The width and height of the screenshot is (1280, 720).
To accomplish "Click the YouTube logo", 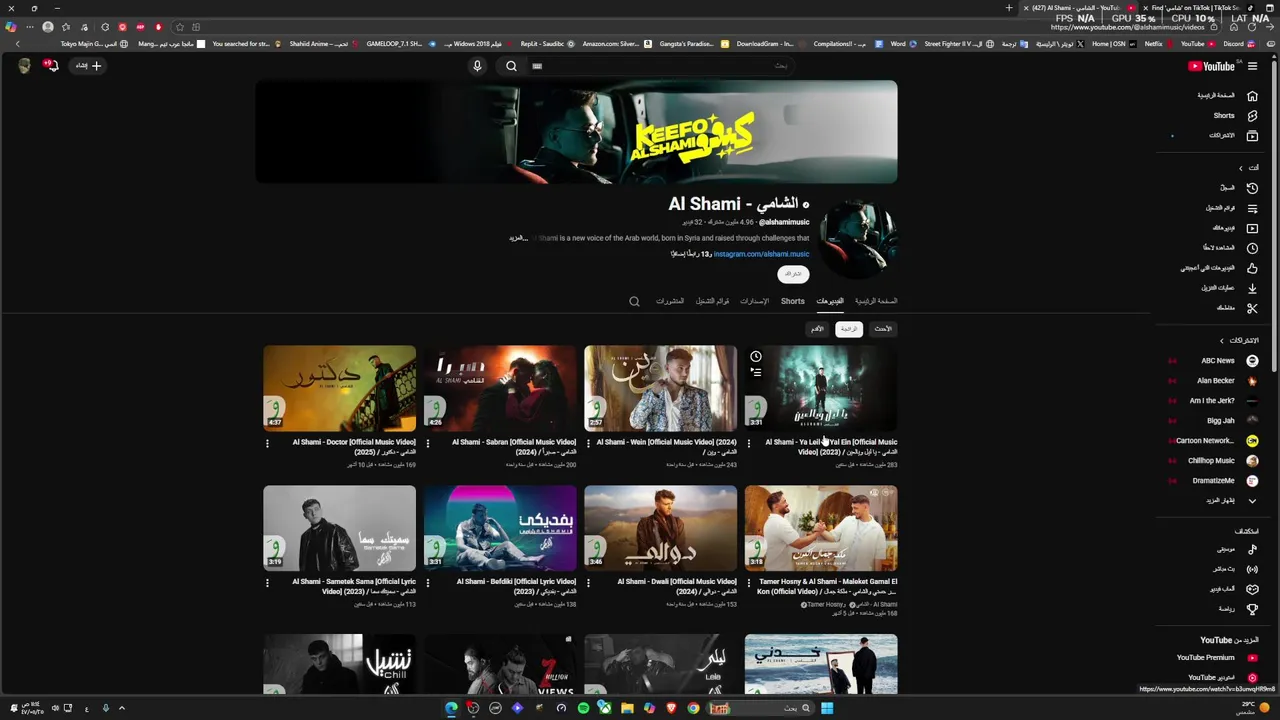I will 1211,66.
